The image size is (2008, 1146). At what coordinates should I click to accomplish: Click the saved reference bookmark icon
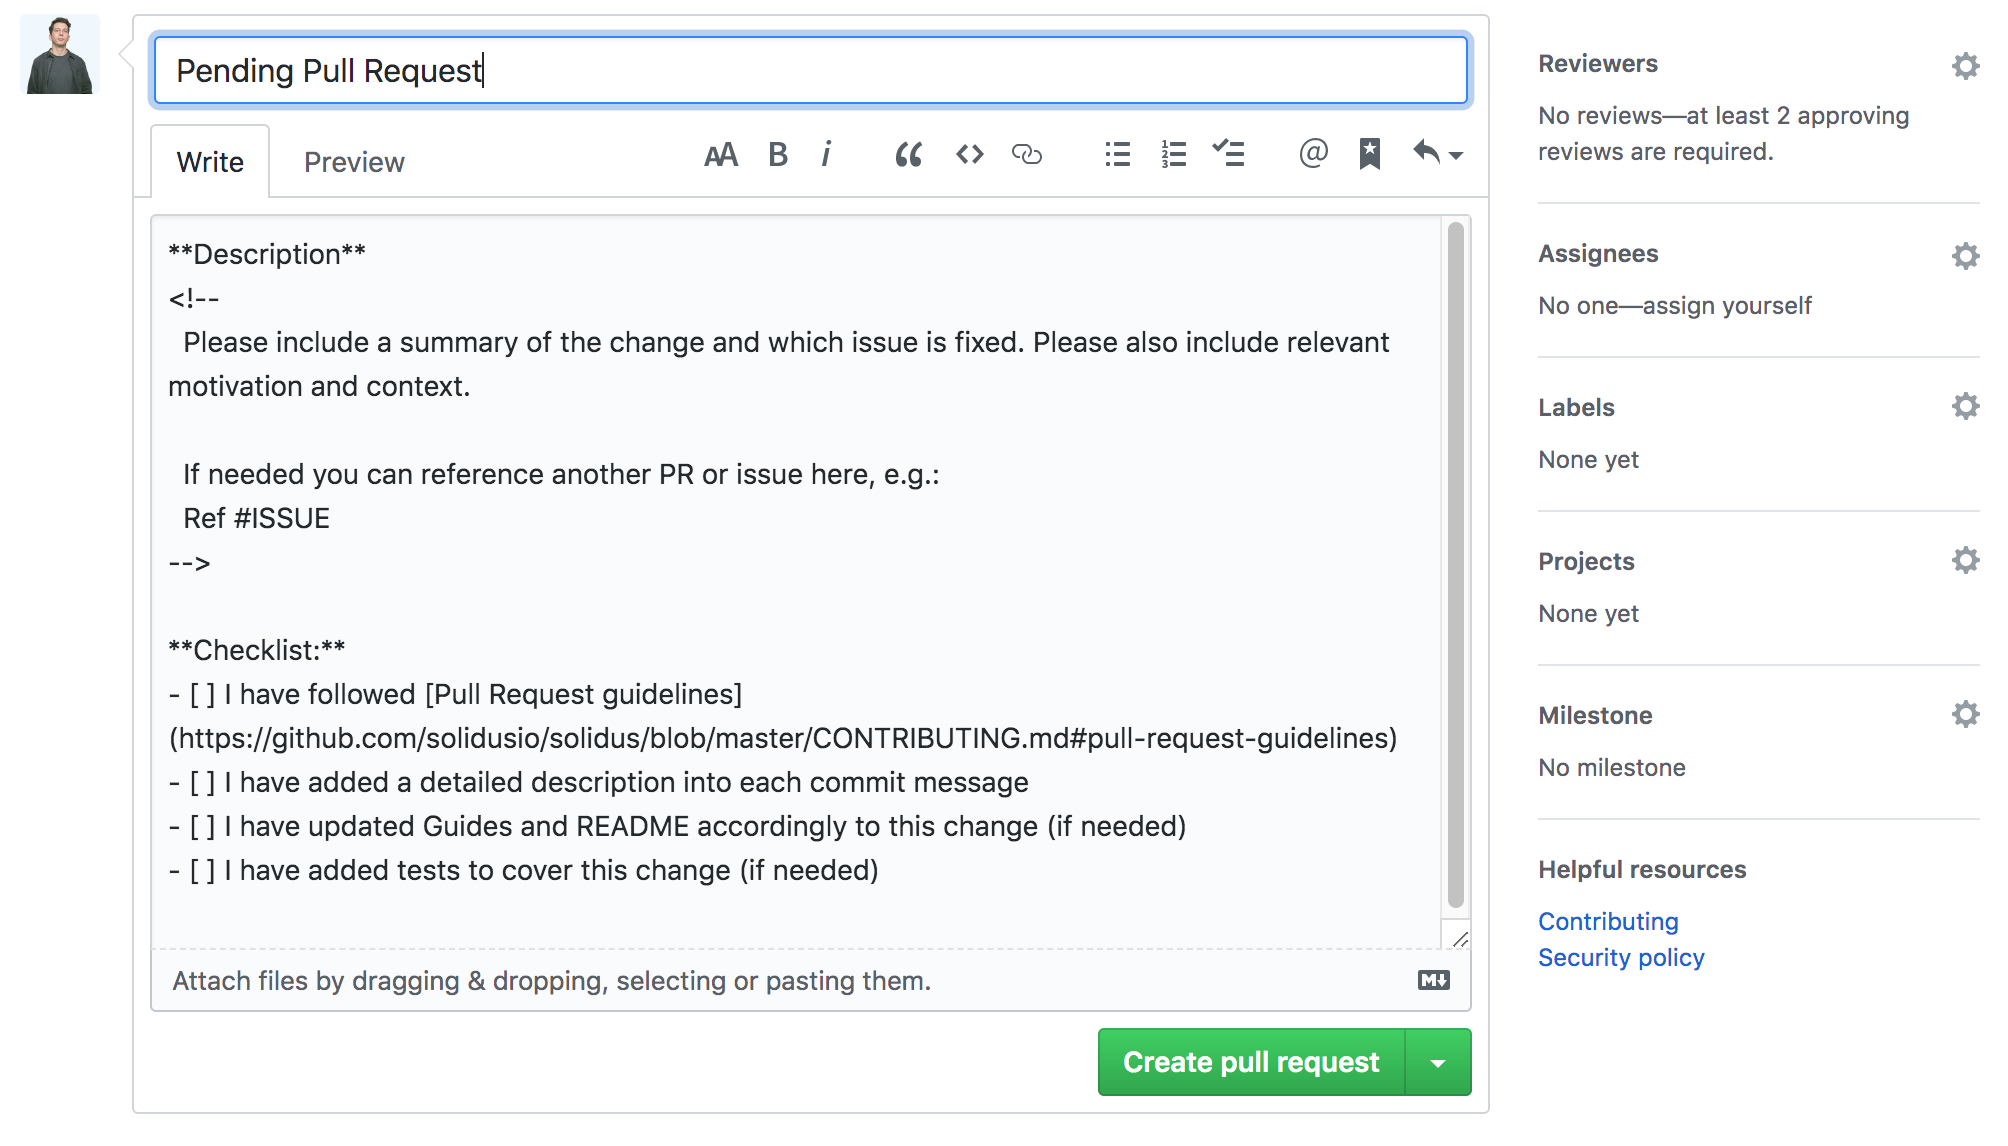(x=1369, y=155)
